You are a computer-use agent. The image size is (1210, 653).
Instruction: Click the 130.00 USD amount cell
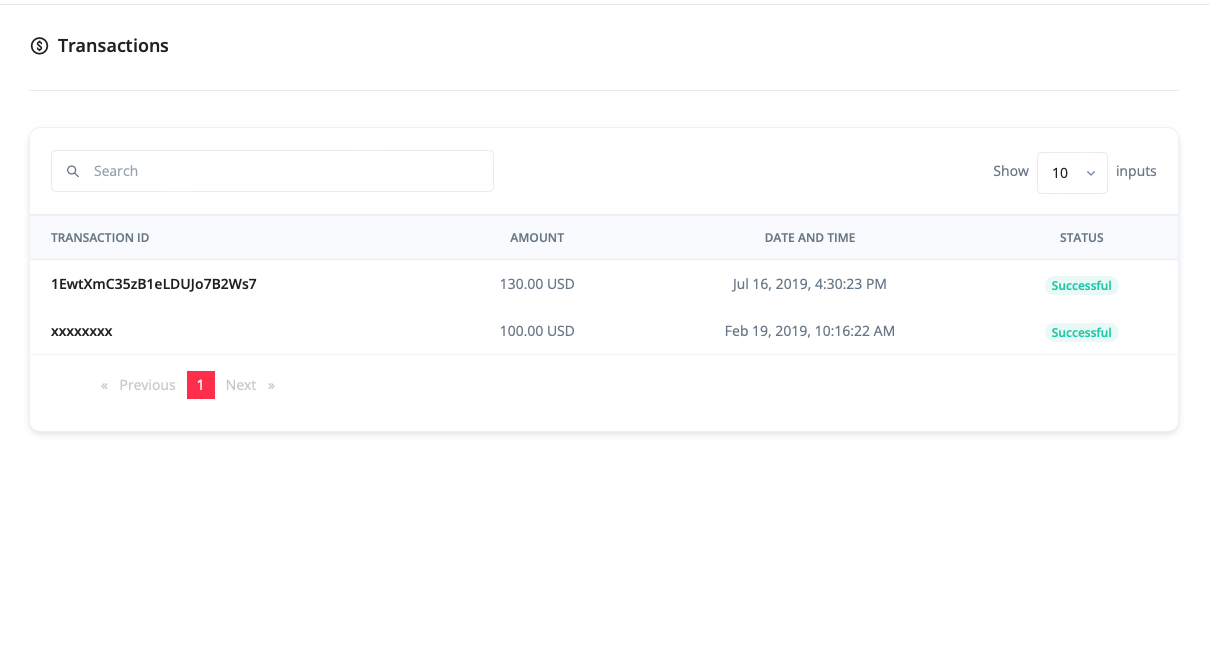pyautogui.click(x=537, y=284)
